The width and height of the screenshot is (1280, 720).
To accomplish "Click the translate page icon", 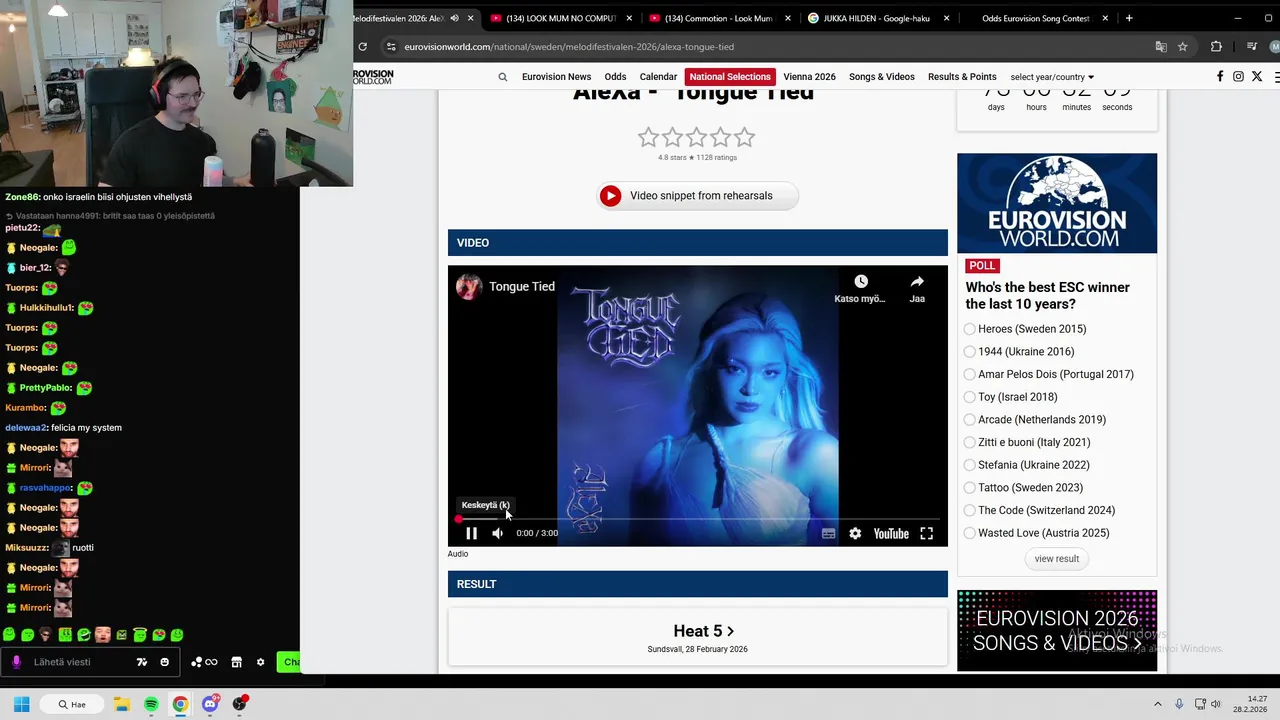I will point(1161,47).
